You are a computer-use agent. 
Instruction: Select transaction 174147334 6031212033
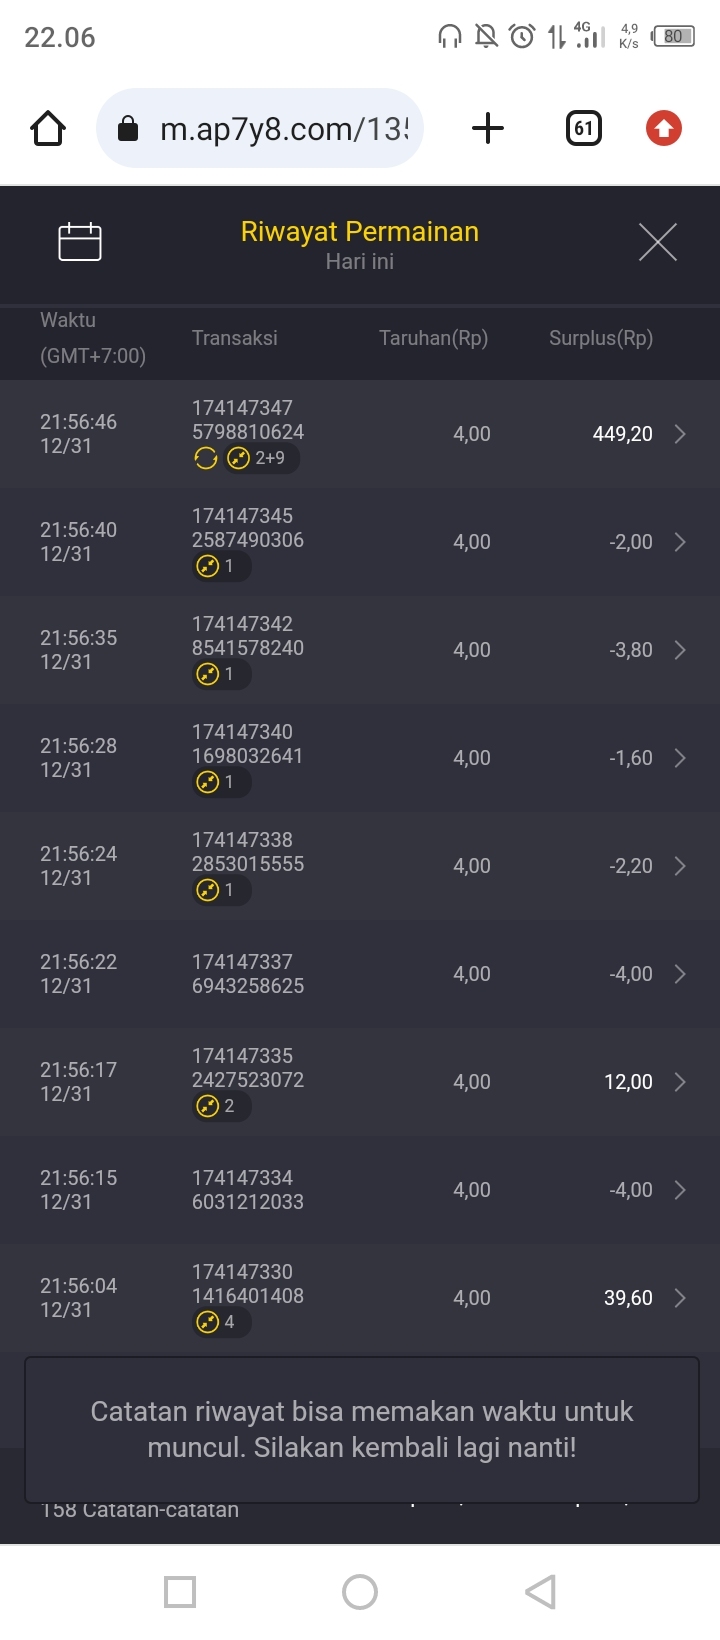click(248, 1190)
